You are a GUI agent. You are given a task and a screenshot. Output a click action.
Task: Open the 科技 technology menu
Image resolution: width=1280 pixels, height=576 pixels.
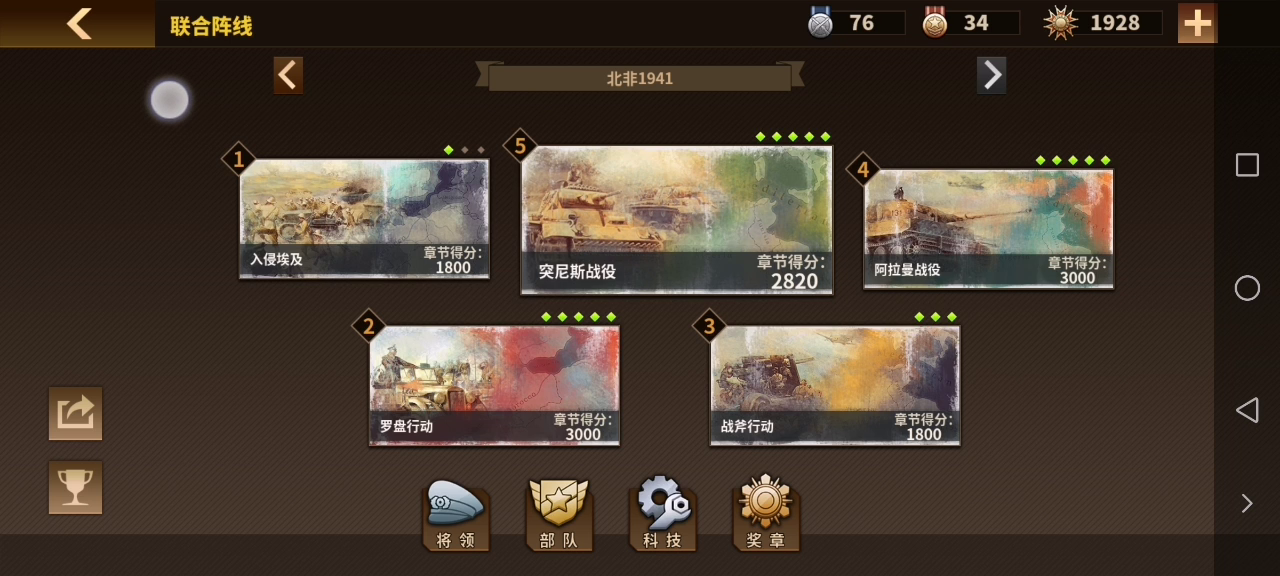click(662, 515)
